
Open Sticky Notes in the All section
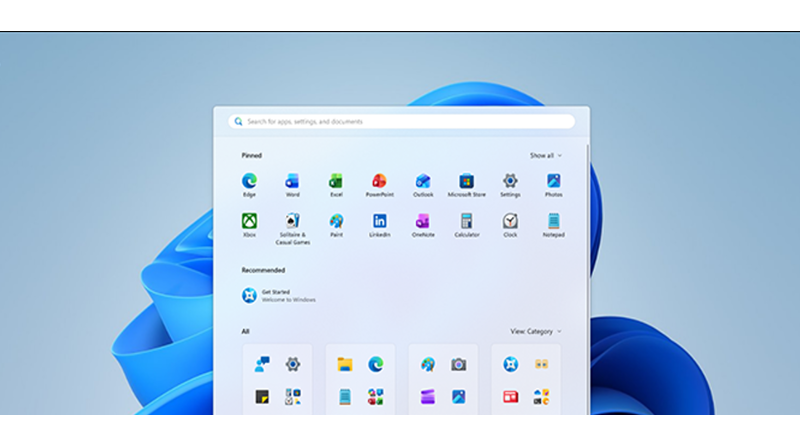(262, 397)
